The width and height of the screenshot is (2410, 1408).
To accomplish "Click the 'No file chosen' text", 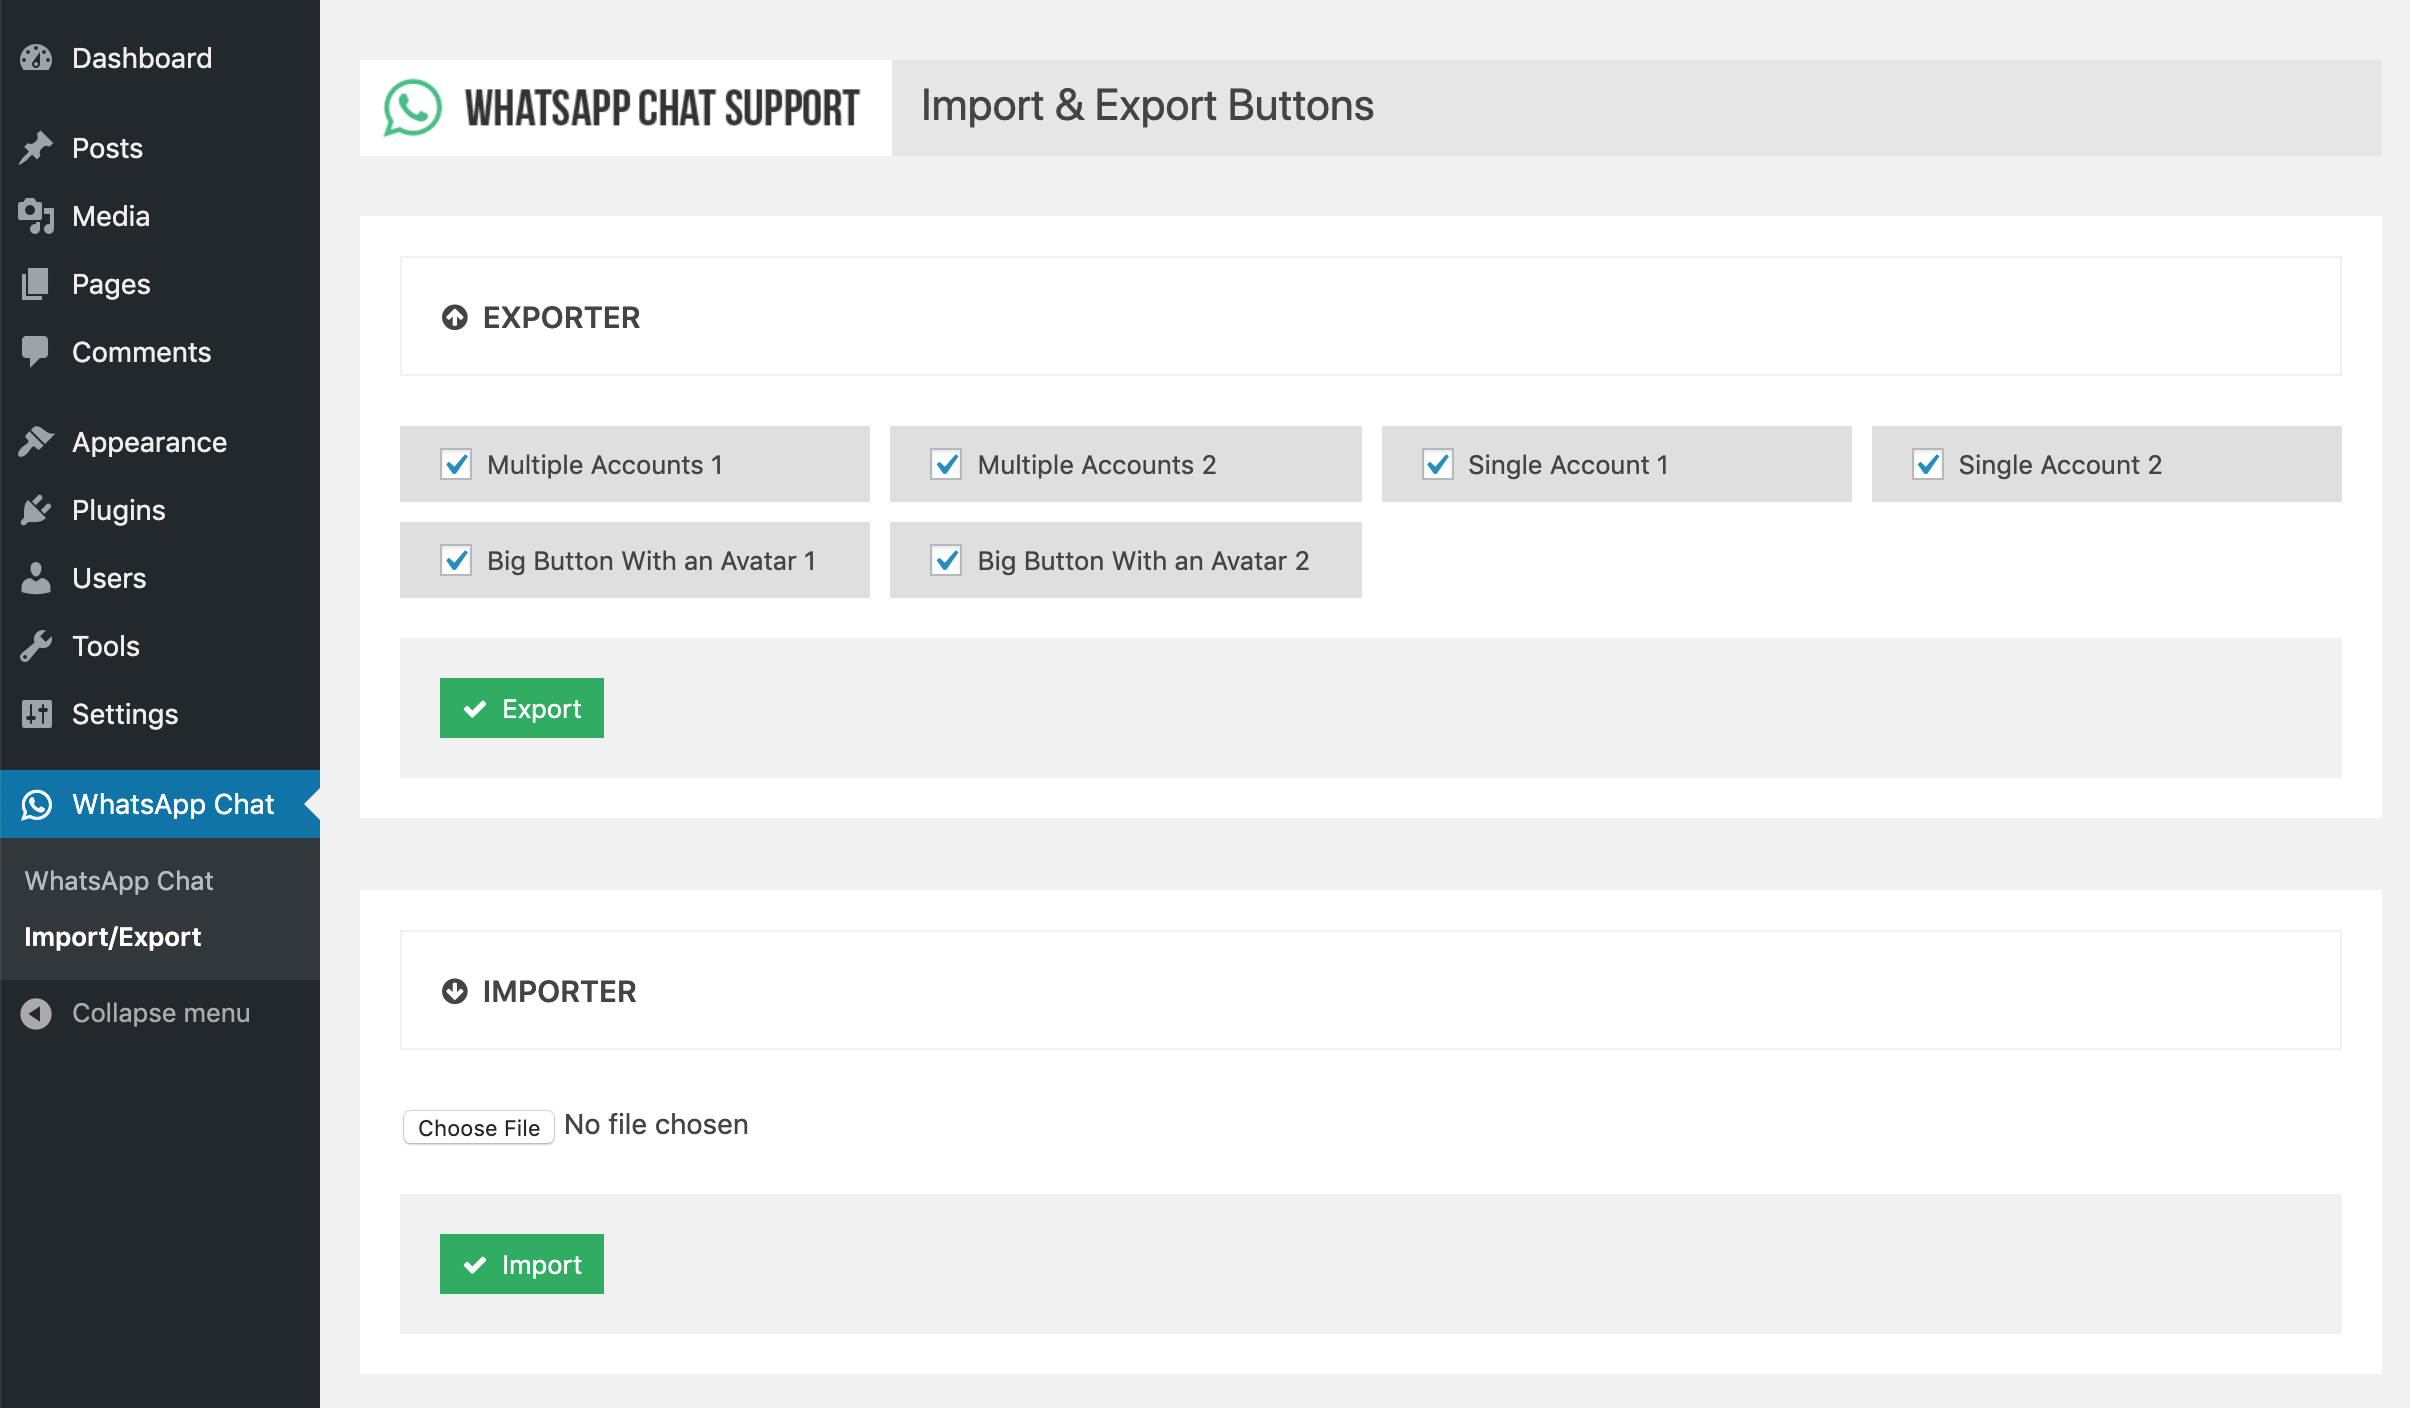I will coord(656,1125).
